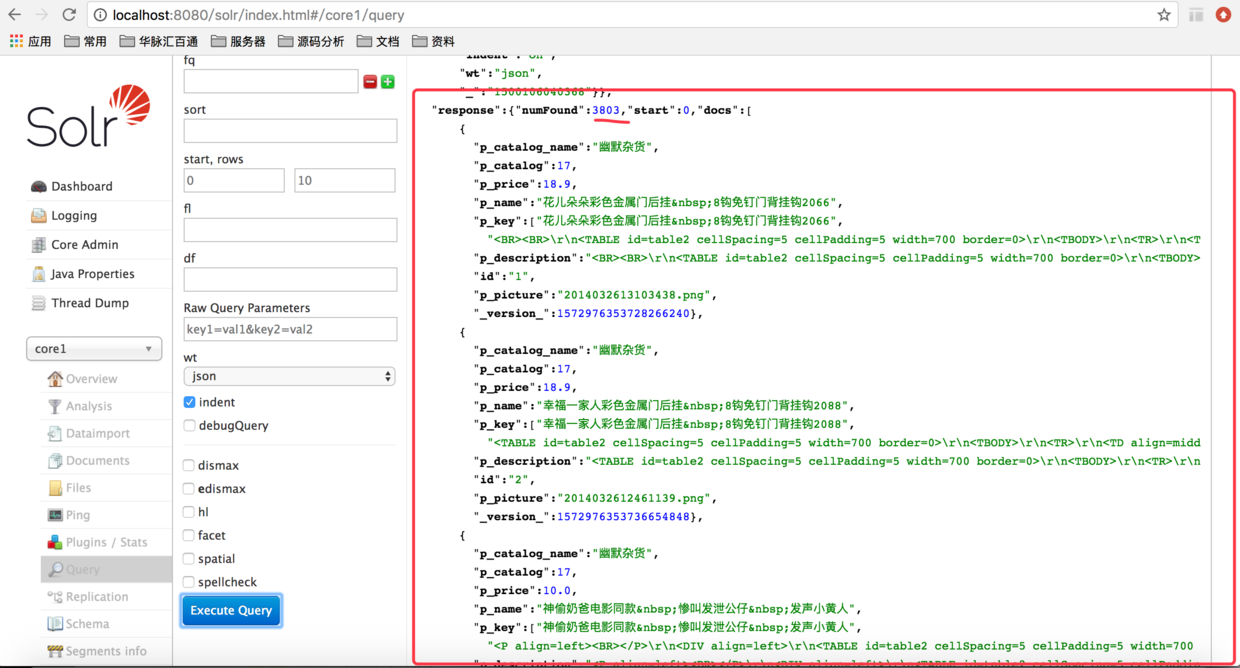Open the 应用 apps shortcut label
Viewport: 1240px width, 668px height.
[39, 41]
